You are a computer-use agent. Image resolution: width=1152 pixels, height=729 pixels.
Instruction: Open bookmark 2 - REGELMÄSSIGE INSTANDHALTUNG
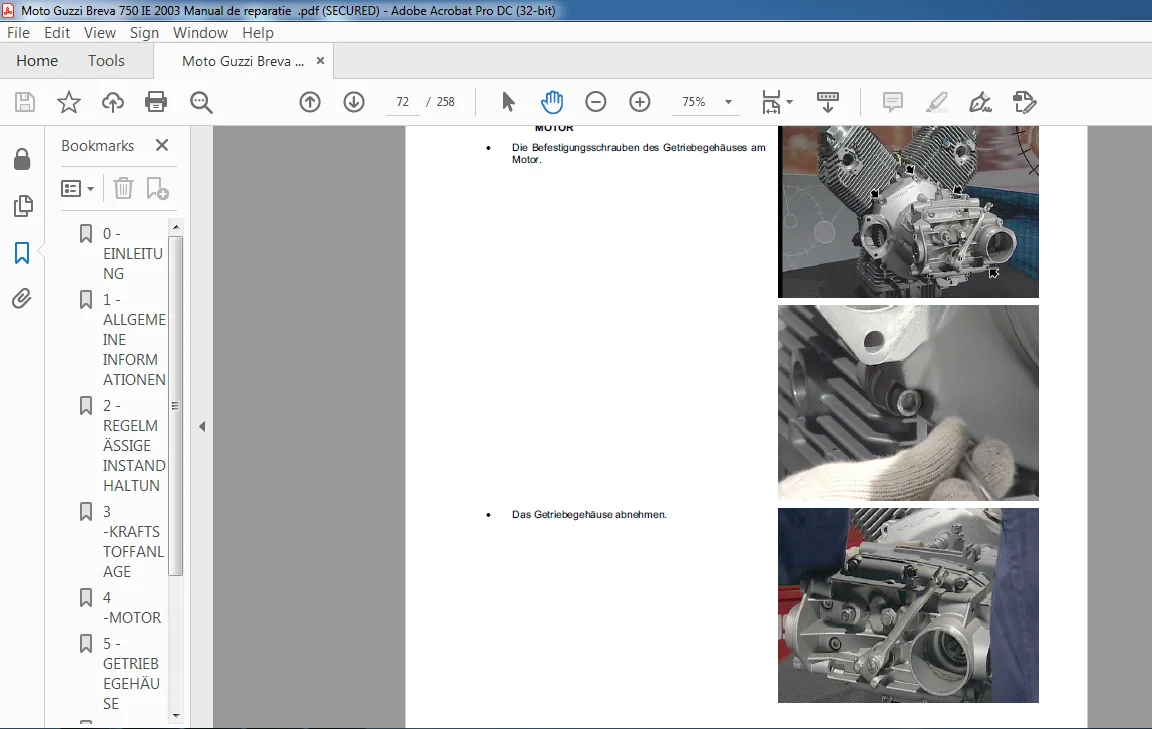coord(134,445)
